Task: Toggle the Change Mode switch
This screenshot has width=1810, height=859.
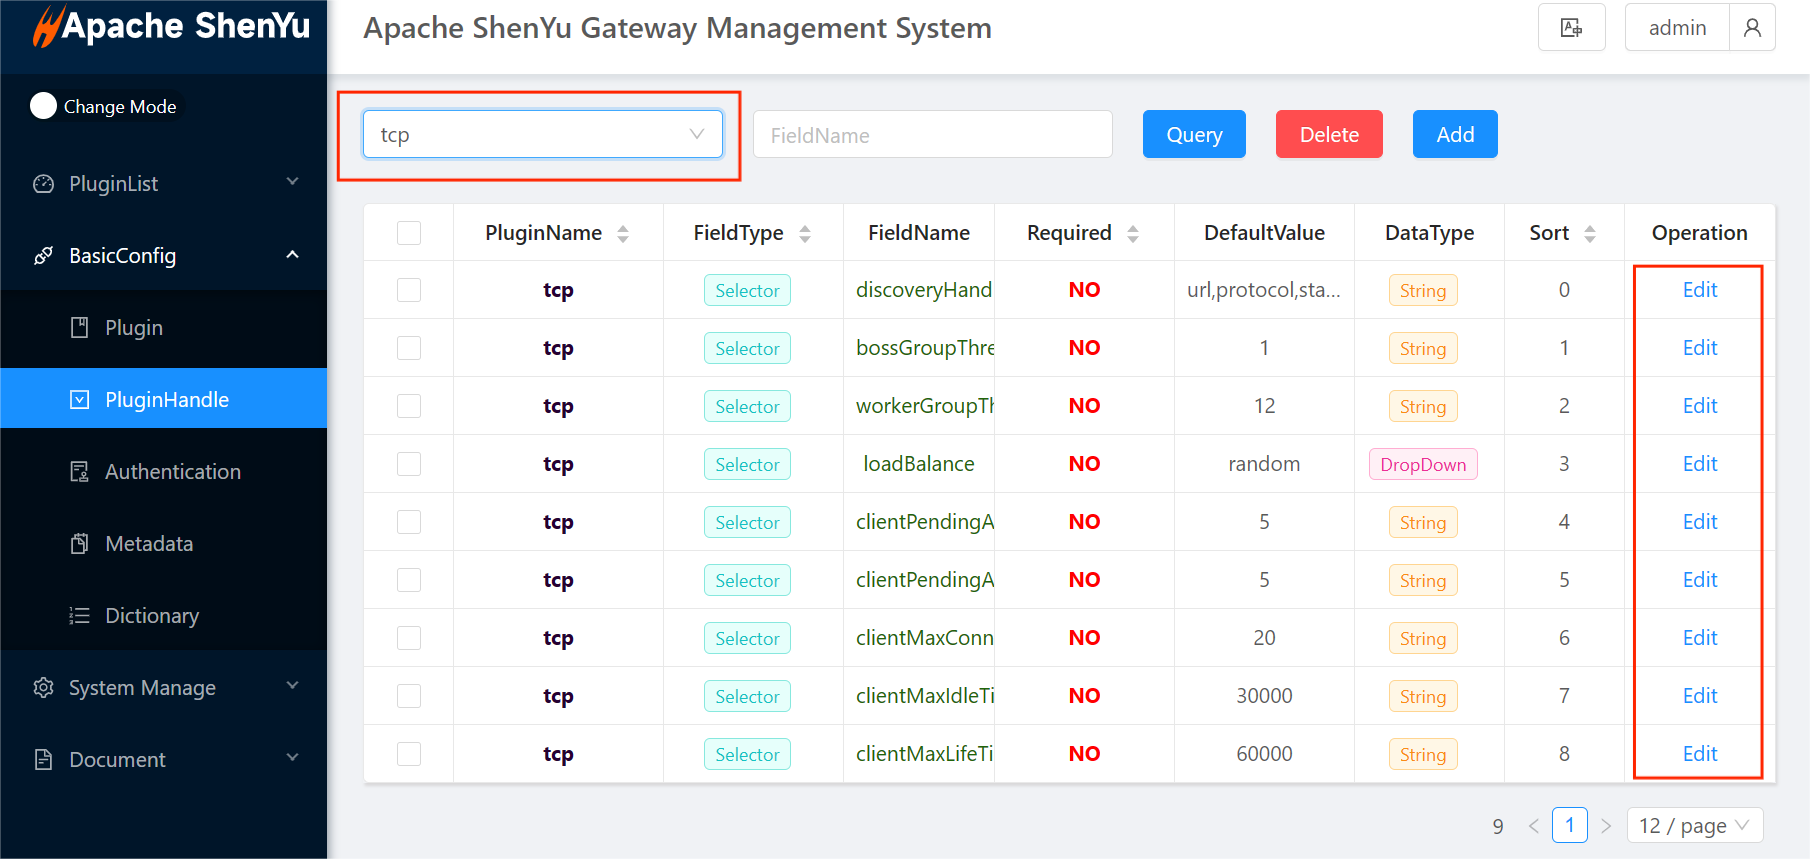Action: [44, 106]
